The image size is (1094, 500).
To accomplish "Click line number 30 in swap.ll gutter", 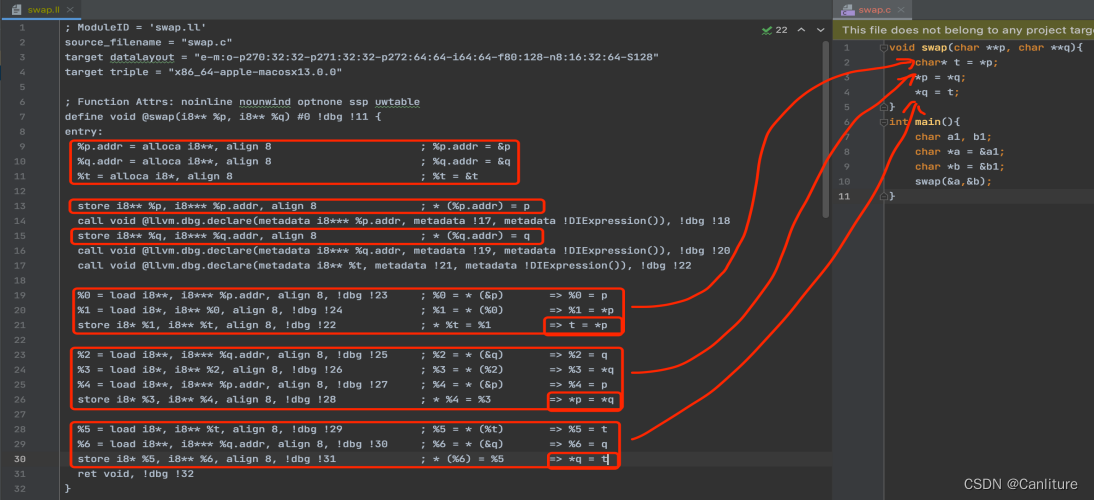I will click(19, 459).
